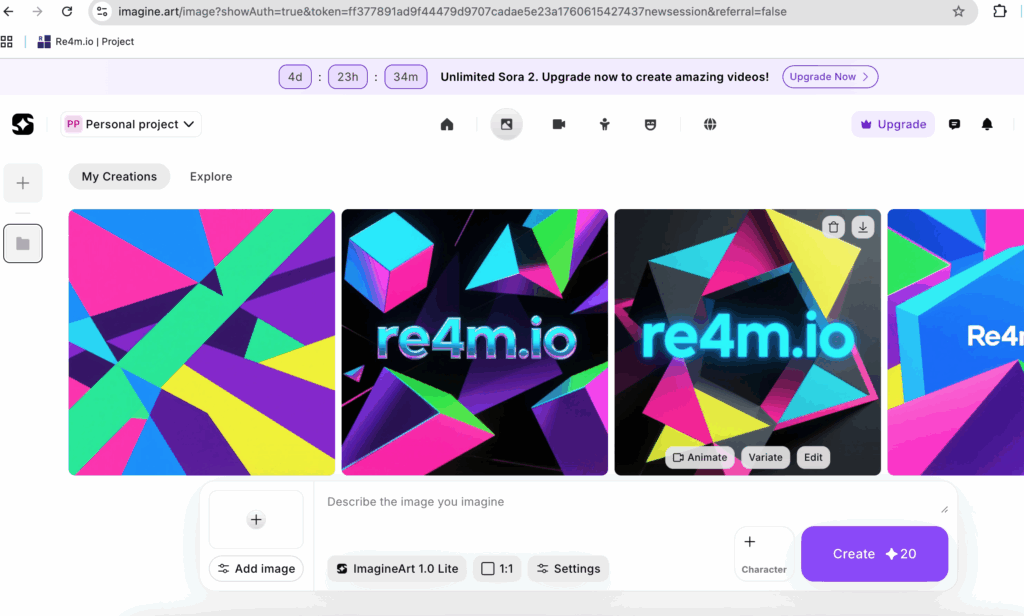Click the Upgrade Now banner link
This screenshot has width=1024, height=616.
pos(830,77)
